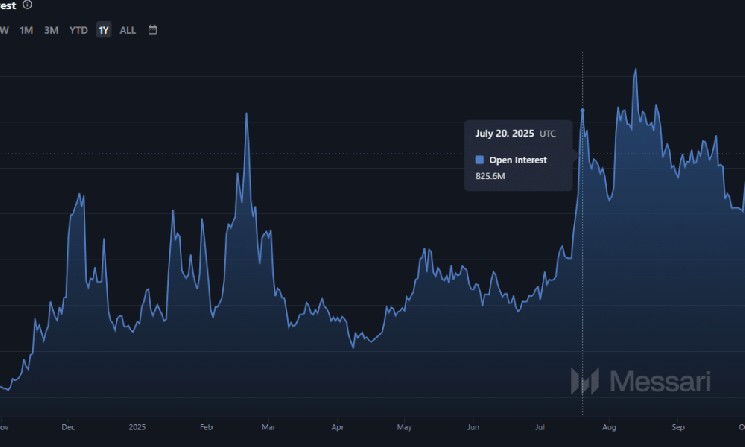Screen dimensions: 745x447
Task: Click the 825.6M value in tooltip
Action: (490, 176)
